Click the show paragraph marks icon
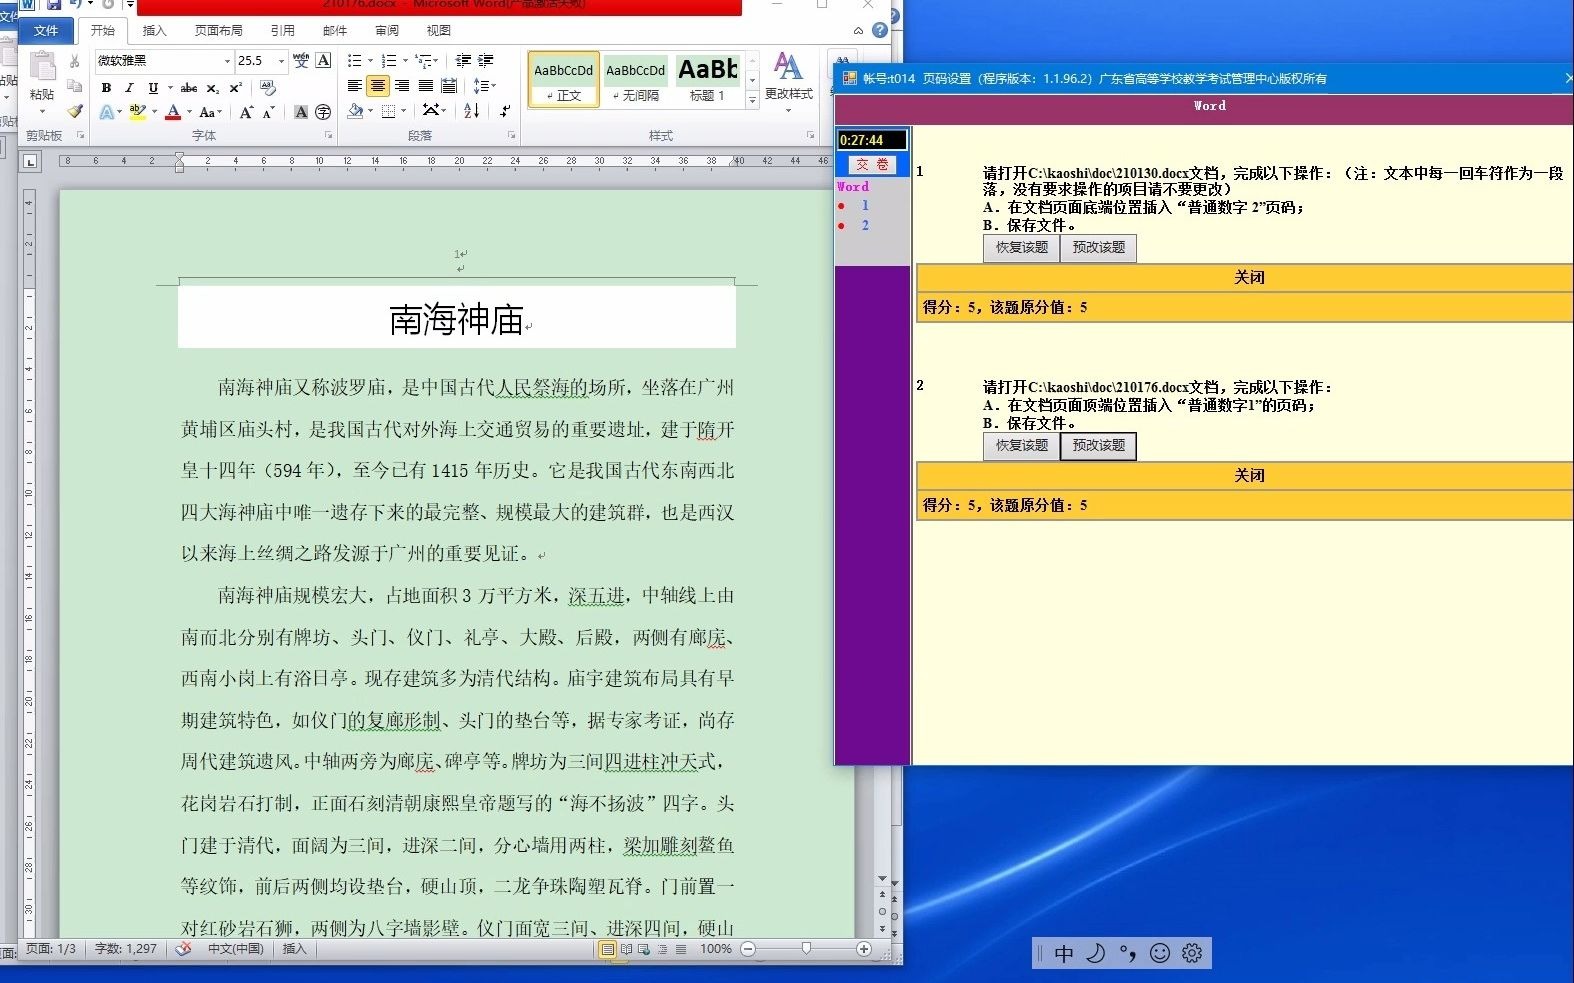The width and height of the screenshot is (1574, 983). [x=505, y=111]
